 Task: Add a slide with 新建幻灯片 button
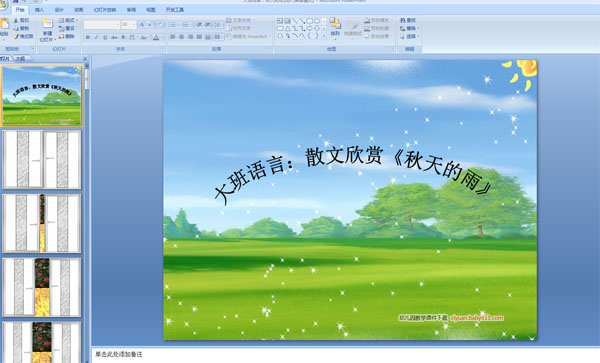[x=47, y=30]
